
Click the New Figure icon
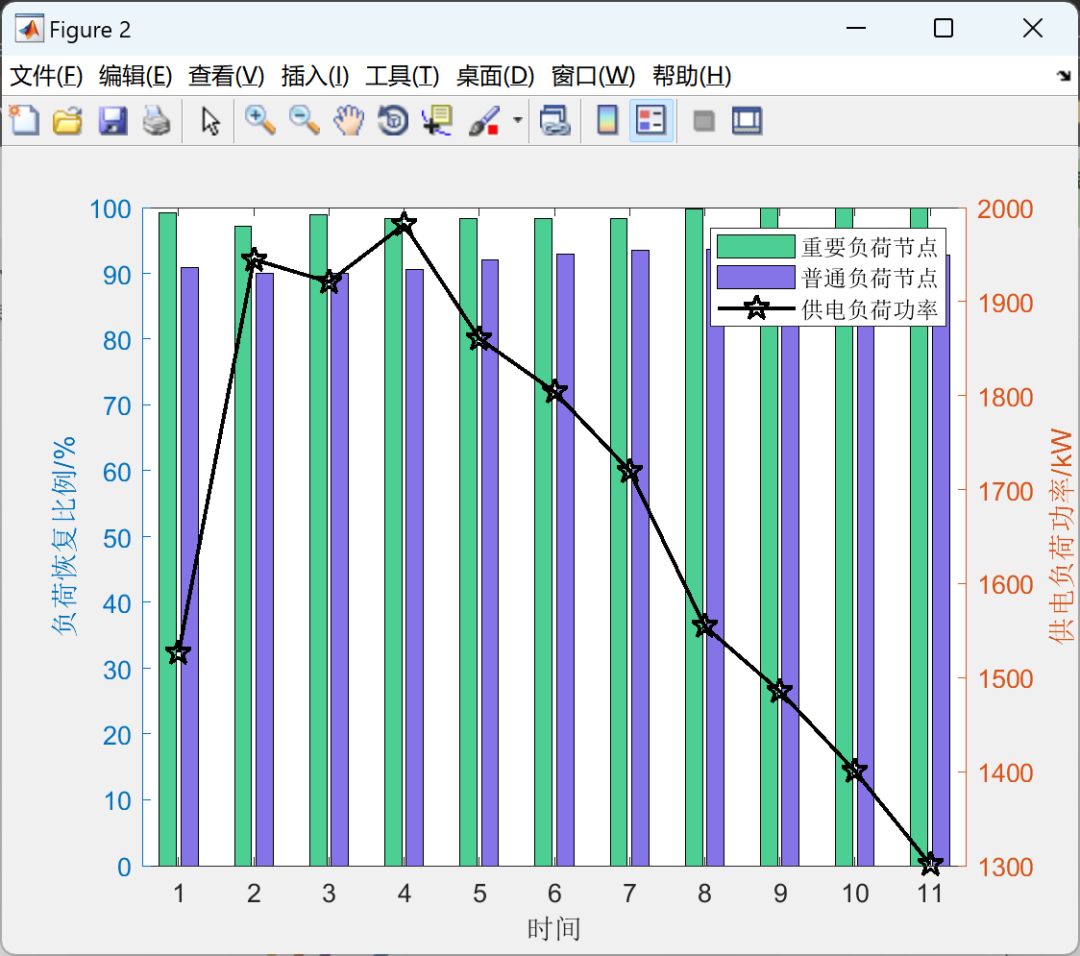pos(24,121)
